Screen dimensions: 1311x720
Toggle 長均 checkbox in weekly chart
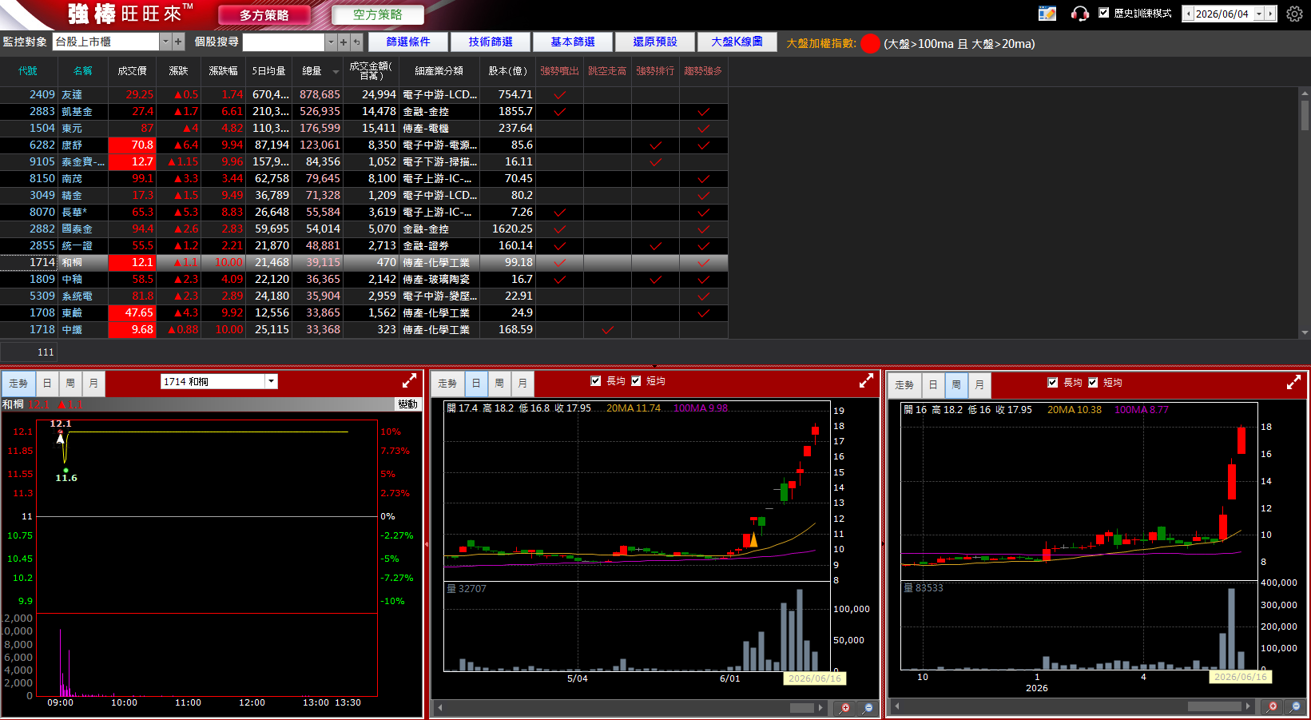click(1052, 382)
